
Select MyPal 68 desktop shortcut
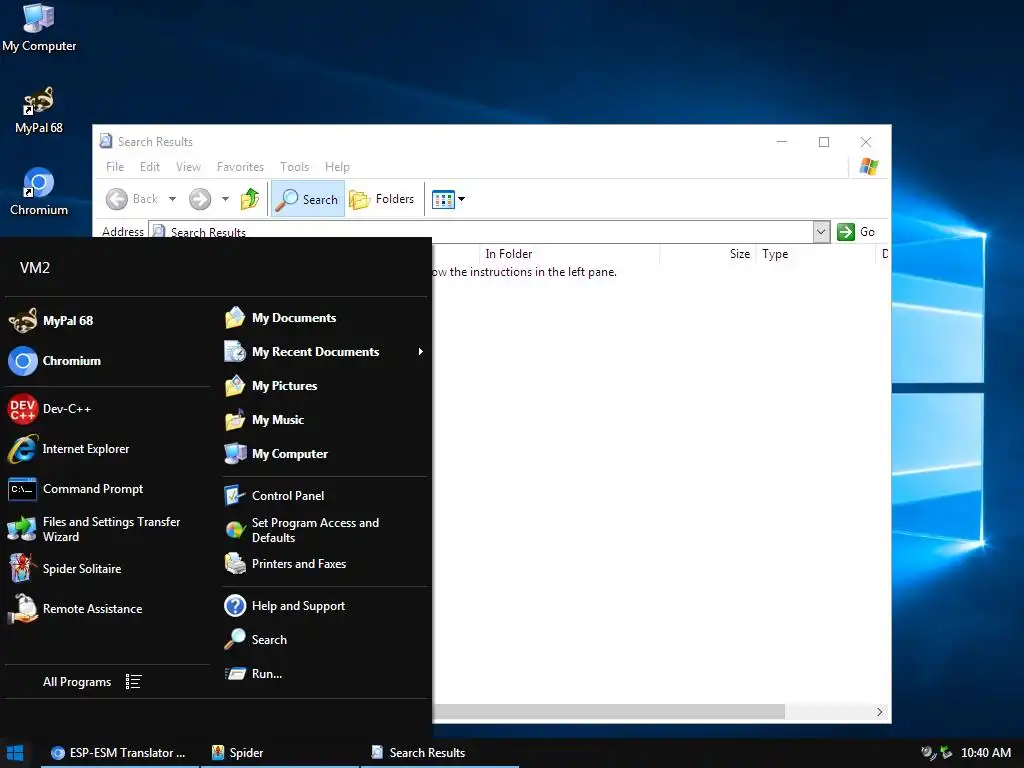pyautogui.click(x=39, y=111)
